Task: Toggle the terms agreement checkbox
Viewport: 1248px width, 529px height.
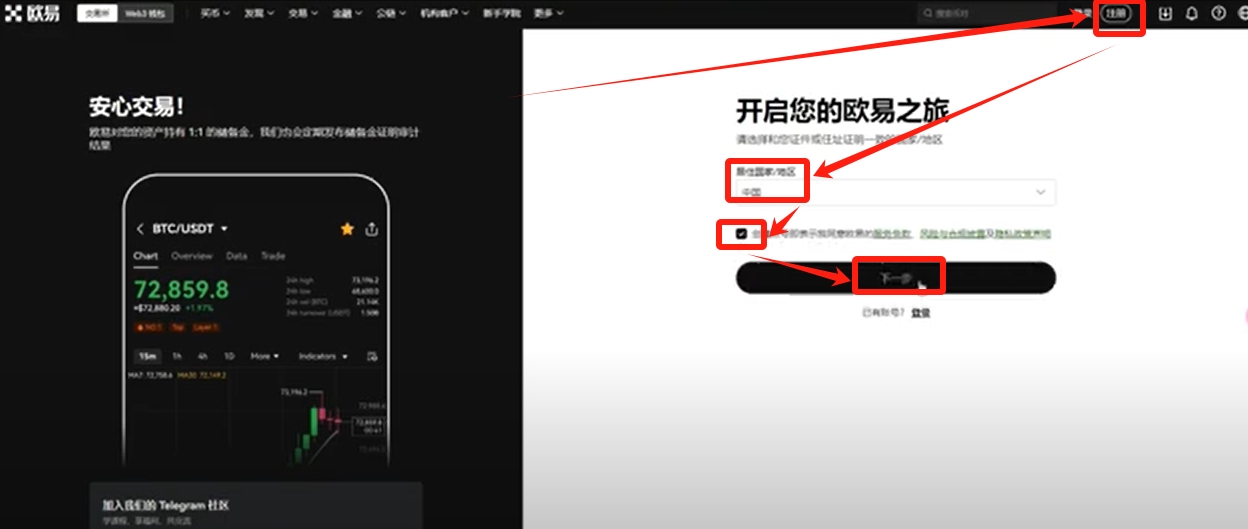Action: click(741, 234)
